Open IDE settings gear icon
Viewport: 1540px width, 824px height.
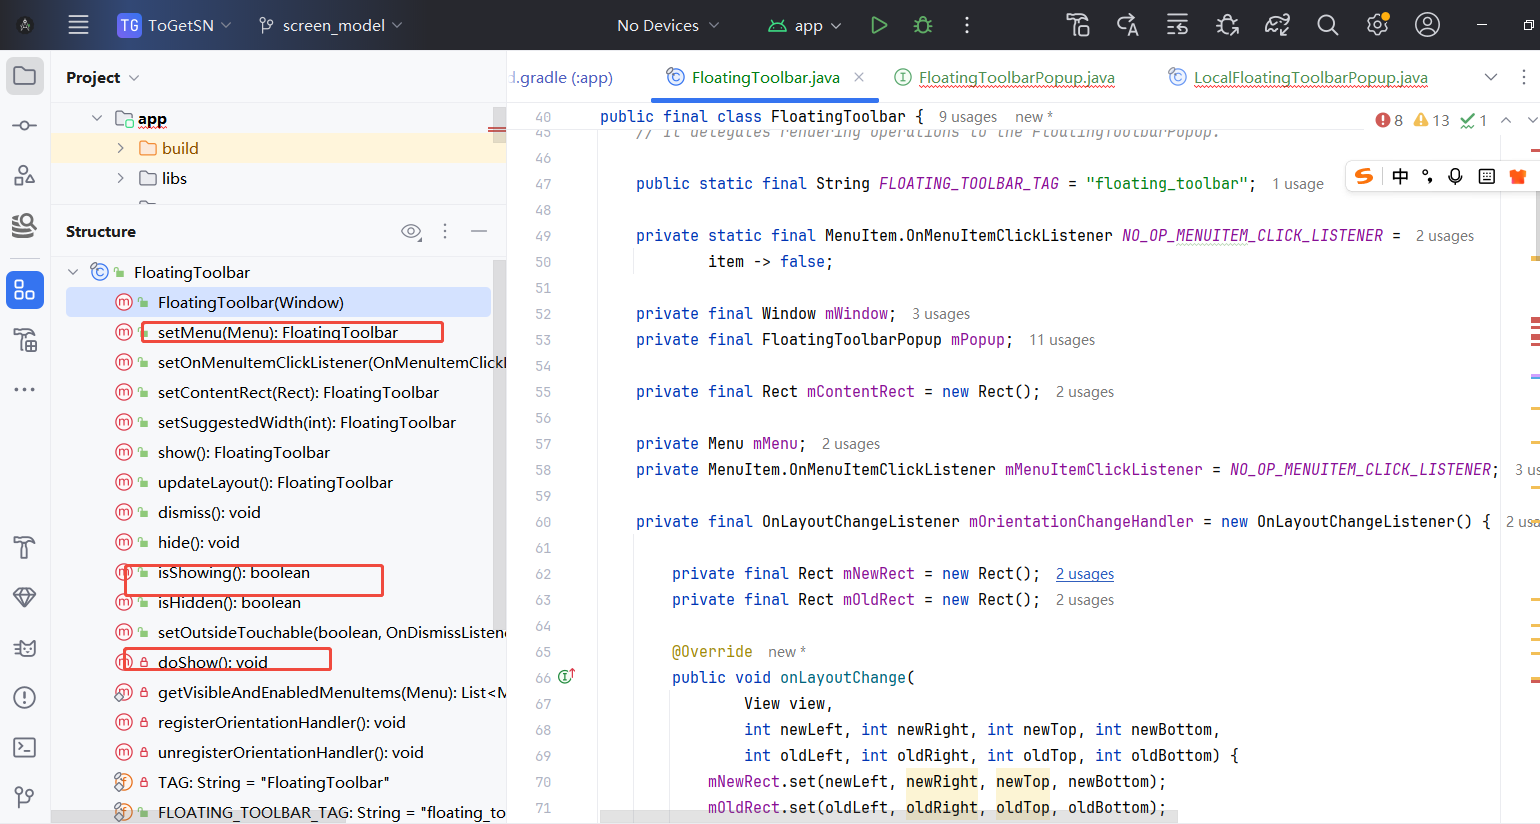[1378, 25]
